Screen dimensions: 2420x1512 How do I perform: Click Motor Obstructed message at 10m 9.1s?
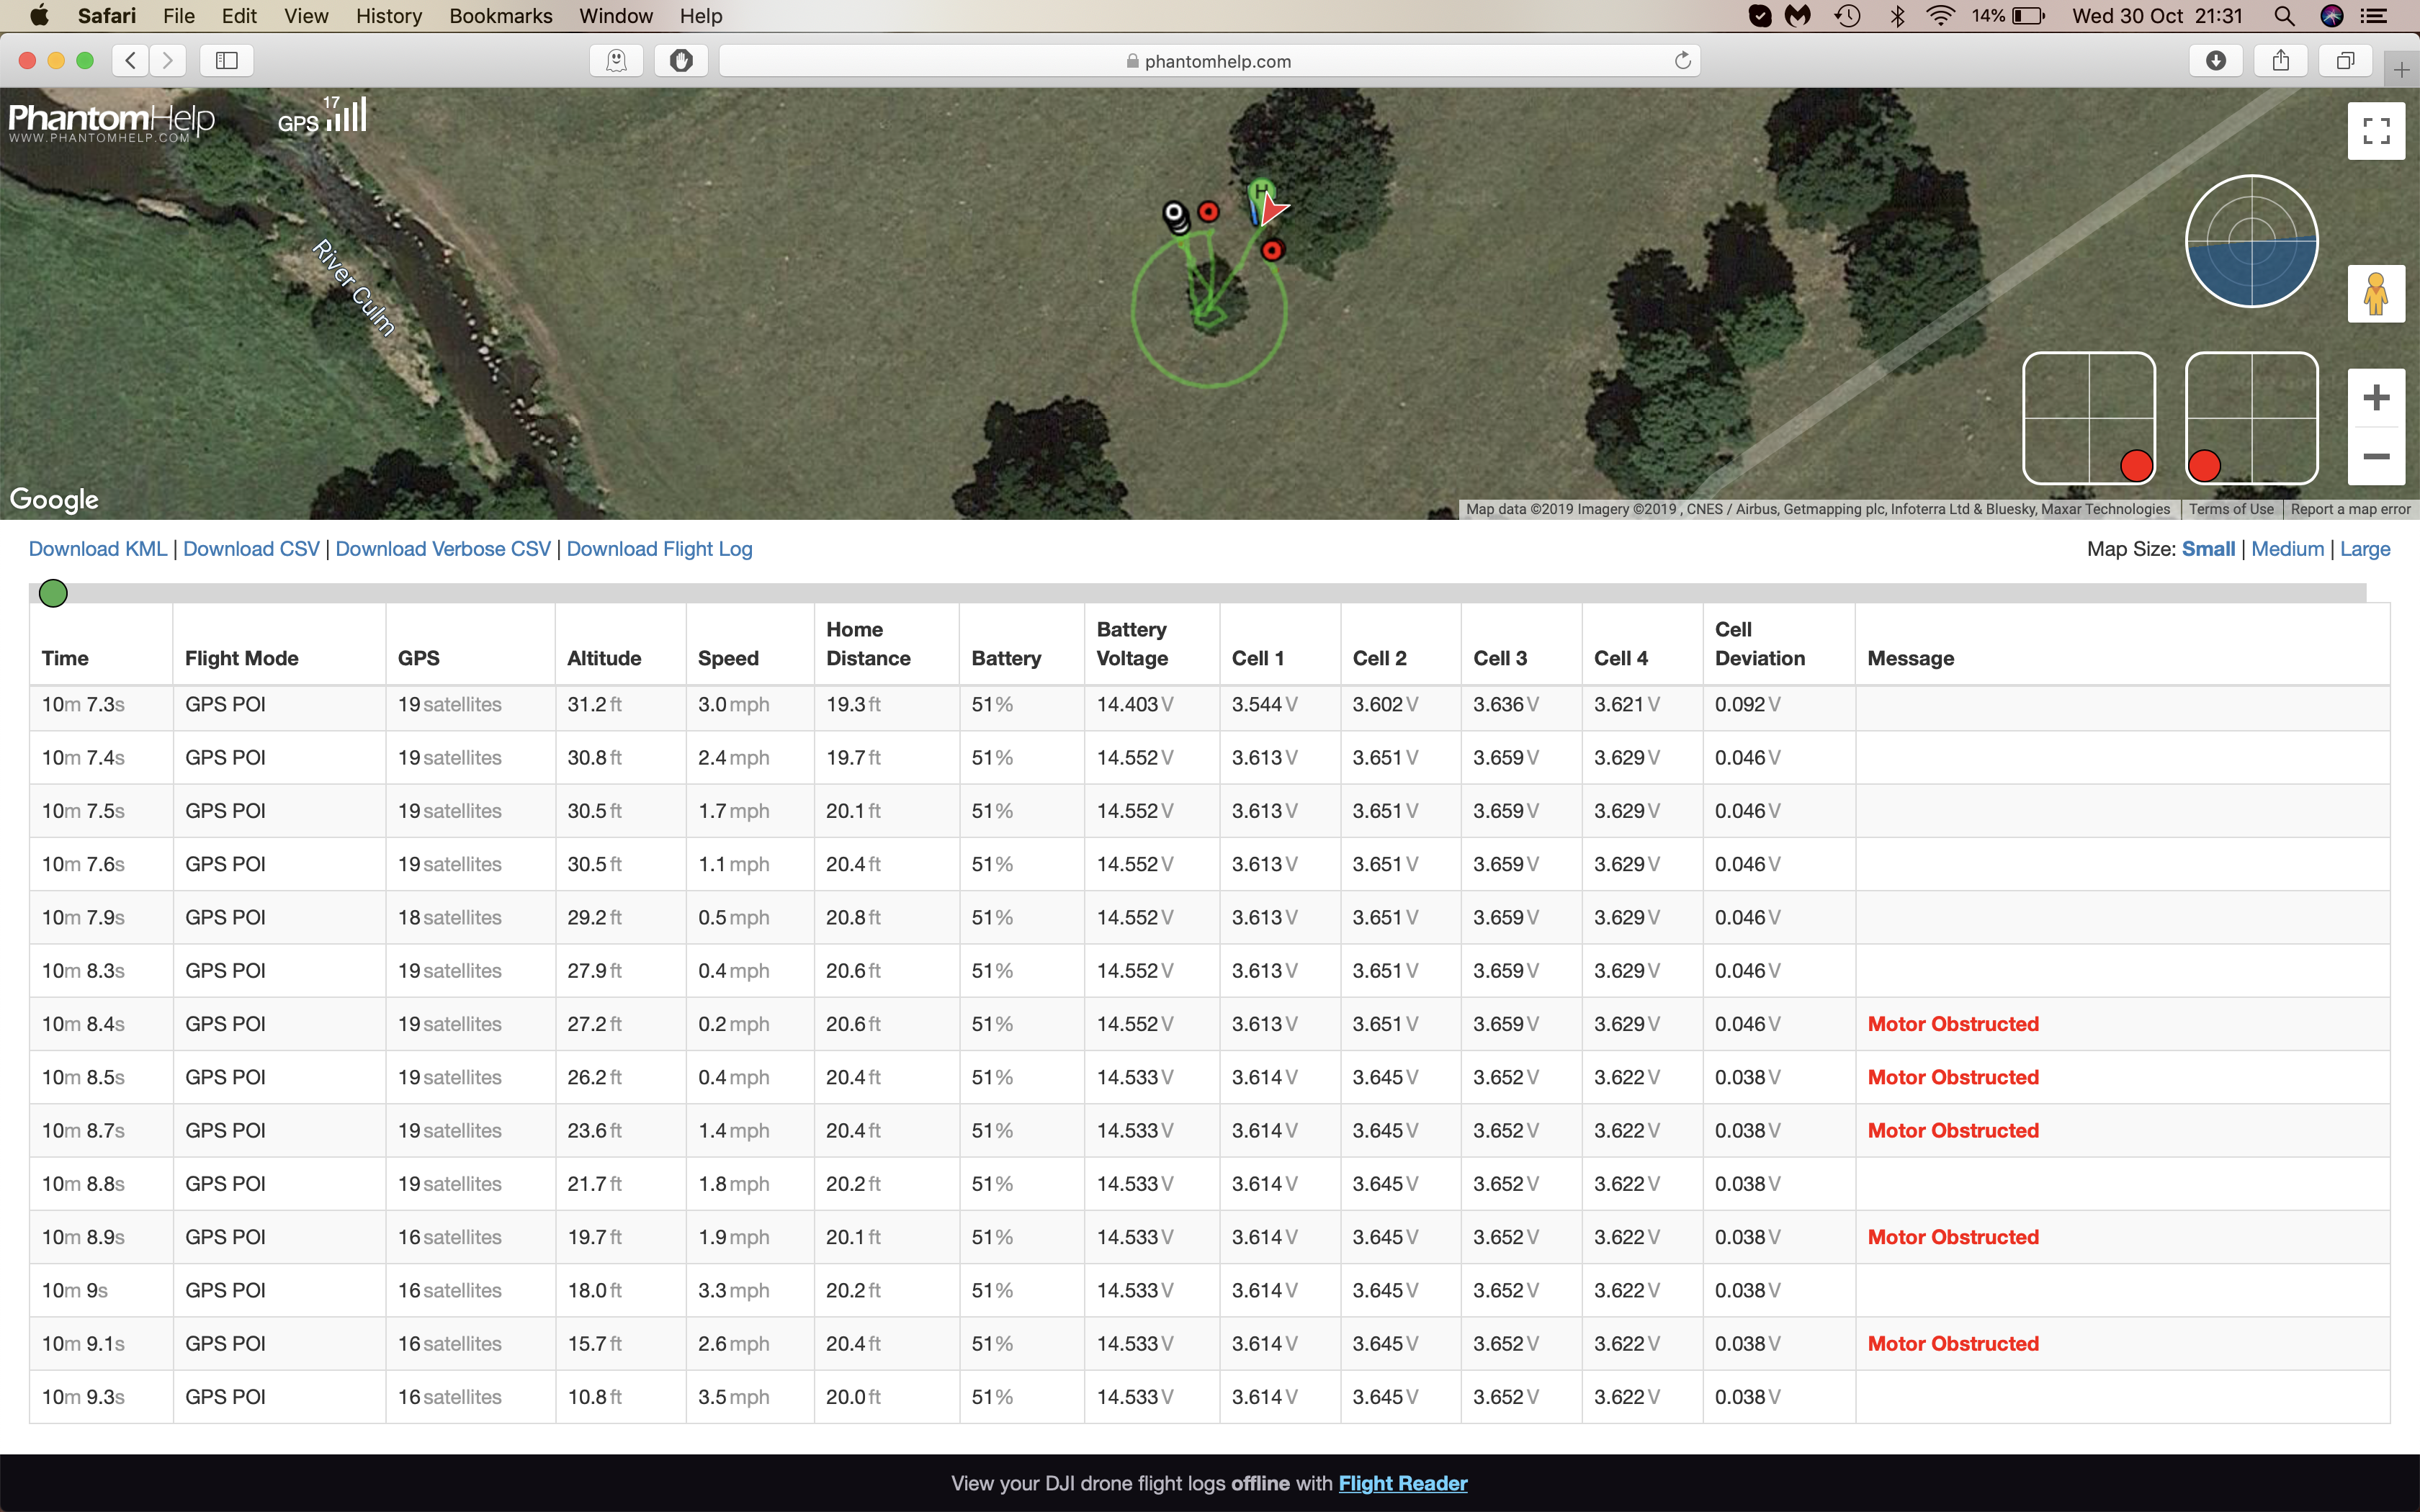point(1953,1344)
